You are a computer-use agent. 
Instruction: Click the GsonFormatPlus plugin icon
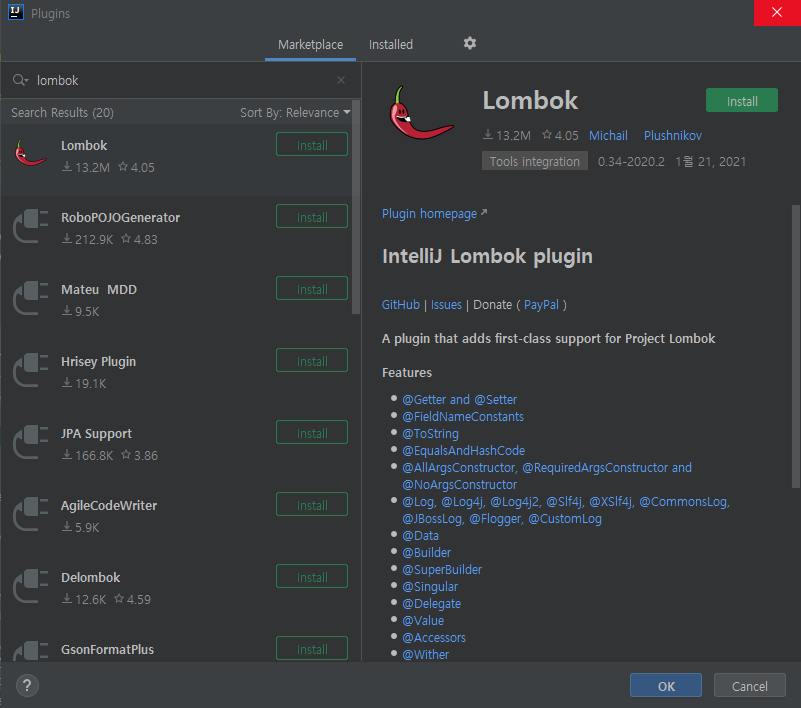pos(31,651)
